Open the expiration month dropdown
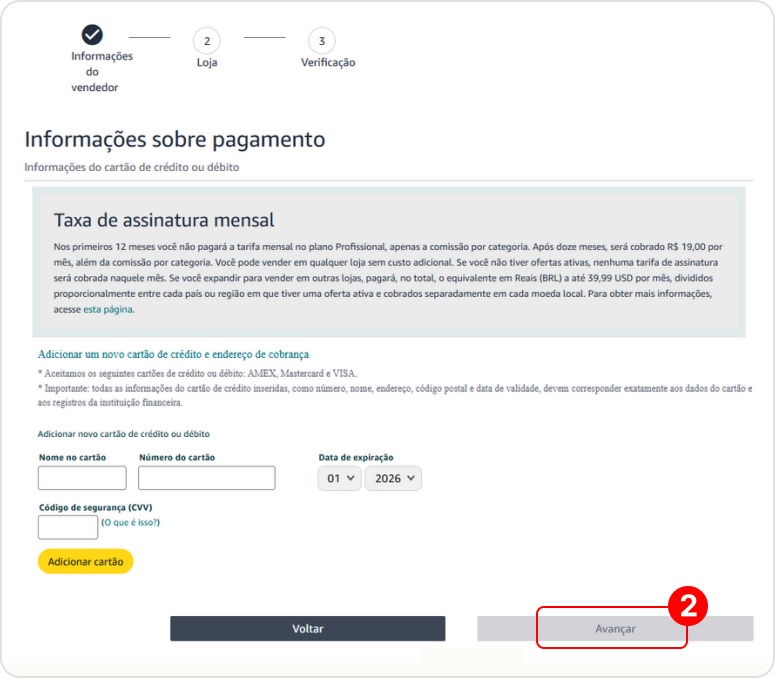Screen dimensions: 775x678 click(340, 478)
